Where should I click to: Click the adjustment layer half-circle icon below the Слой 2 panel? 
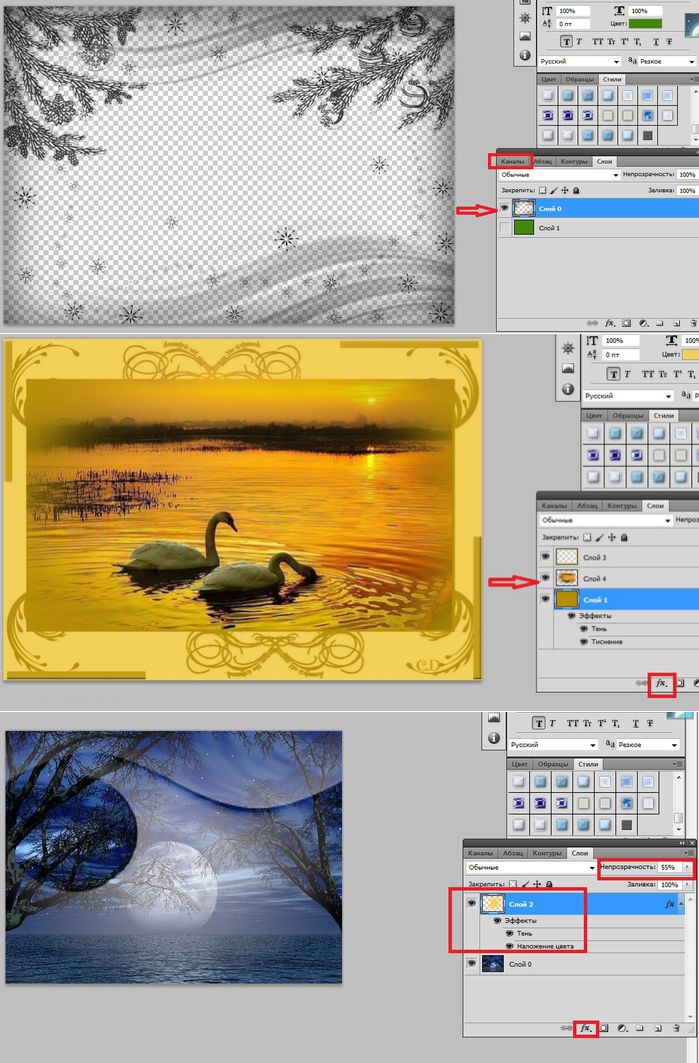coord(622,1028)
